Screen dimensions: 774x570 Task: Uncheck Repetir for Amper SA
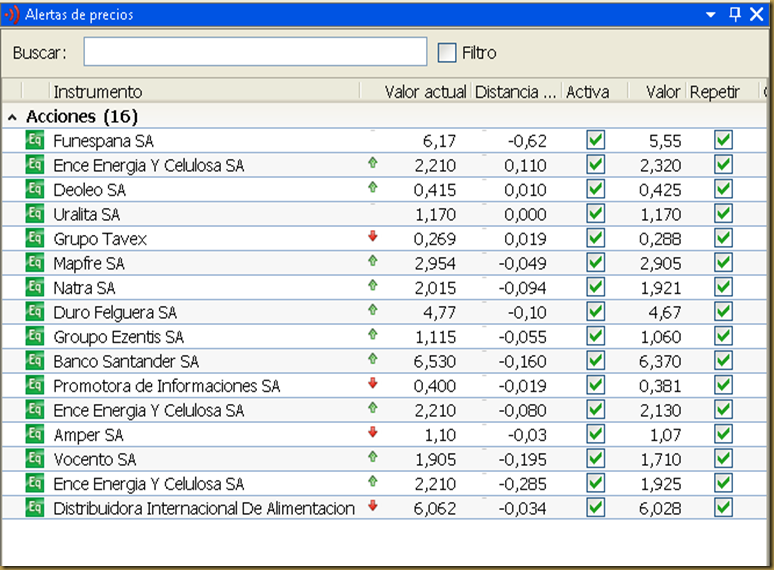pyautogui.click(x=723, y=434)
